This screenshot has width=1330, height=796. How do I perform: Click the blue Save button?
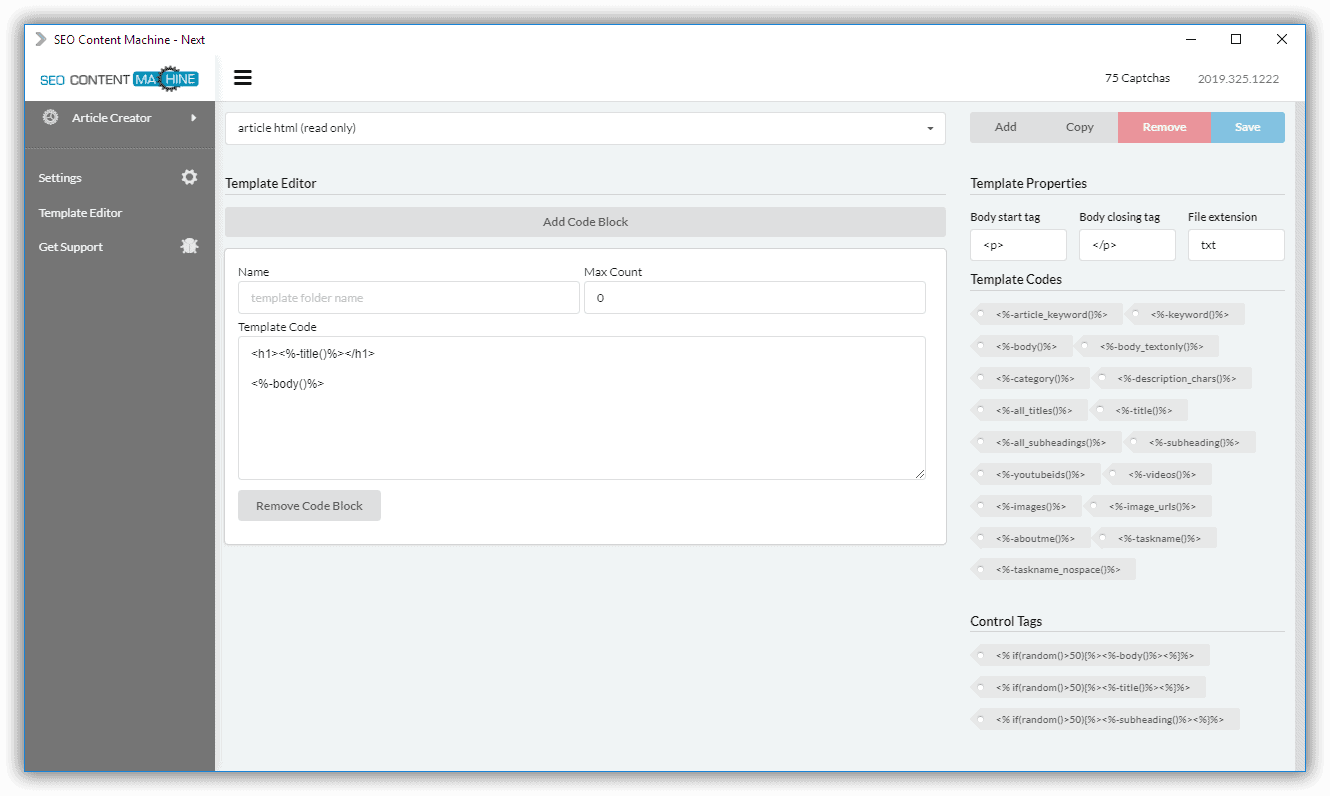click(1248, 127)
